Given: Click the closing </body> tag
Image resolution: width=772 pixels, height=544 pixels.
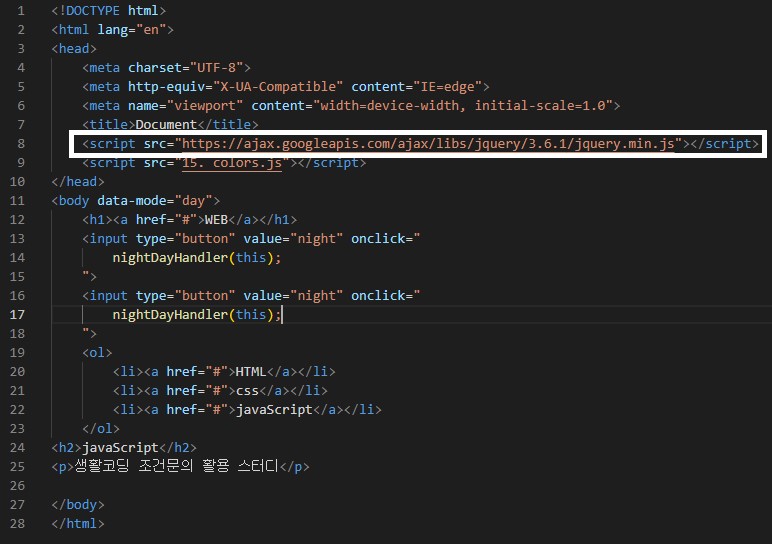Looking at the screenshot, I should [78, 505].
